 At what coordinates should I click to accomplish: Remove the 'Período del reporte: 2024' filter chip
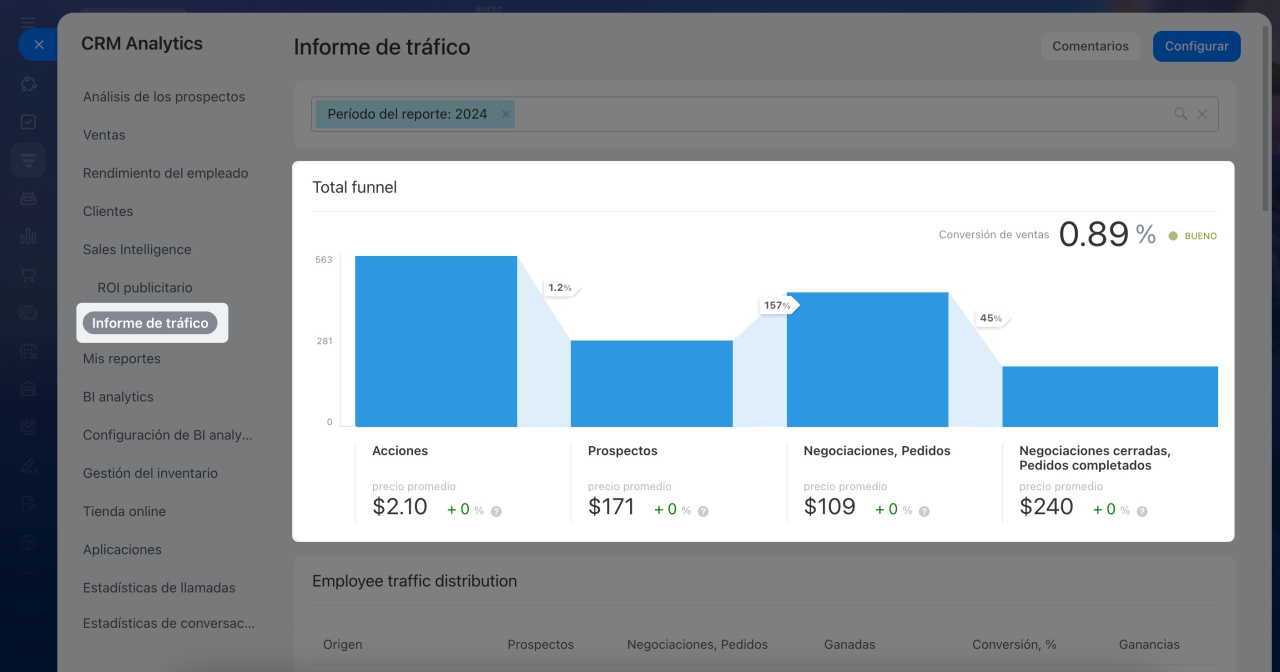click(x=505, y=114)
